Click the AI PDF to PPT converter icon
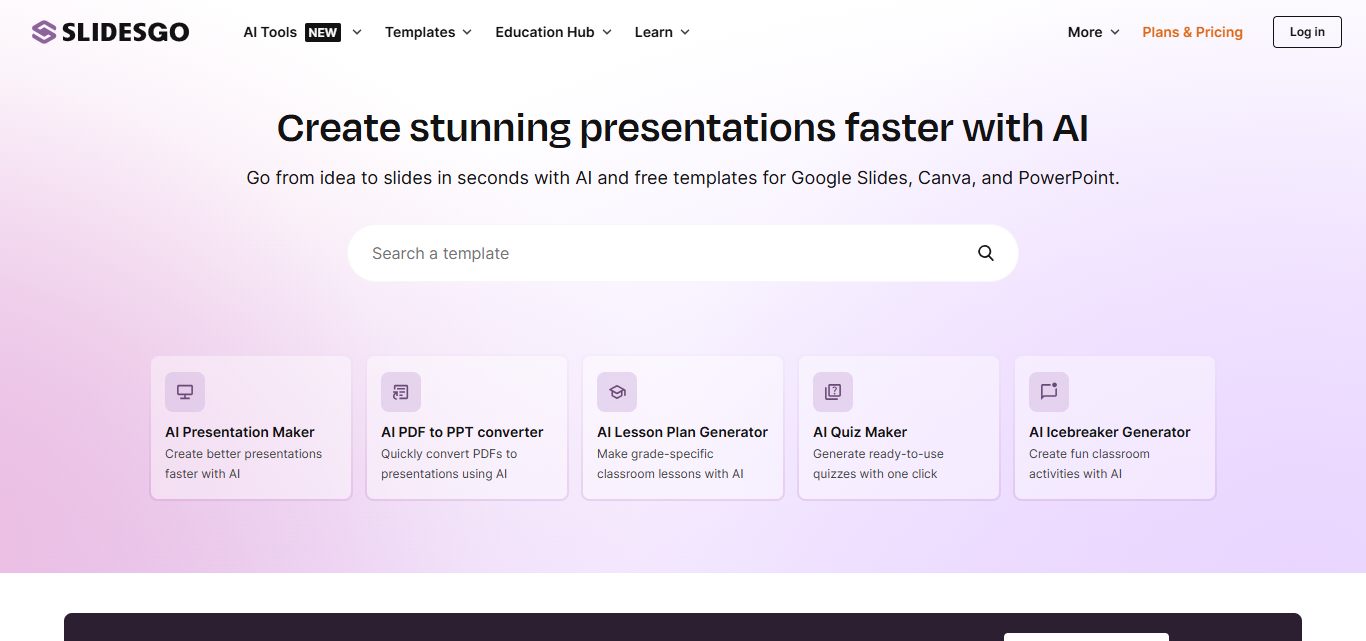The height and width of the screenshot is (641, 1366). (401, 392)
